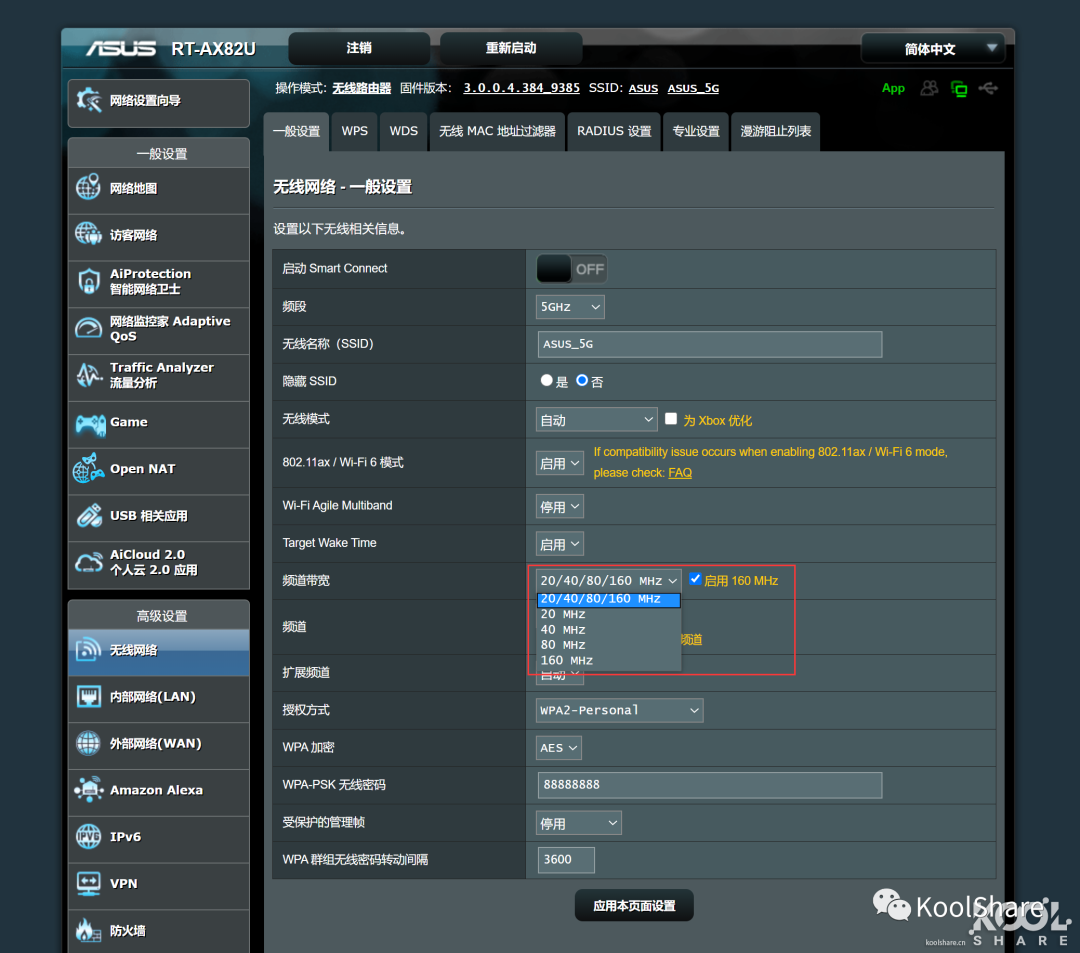Screen dimensions: 1080x953
Task: Select 否 radio for 隐藏 SSID
Action: point(582,380)
